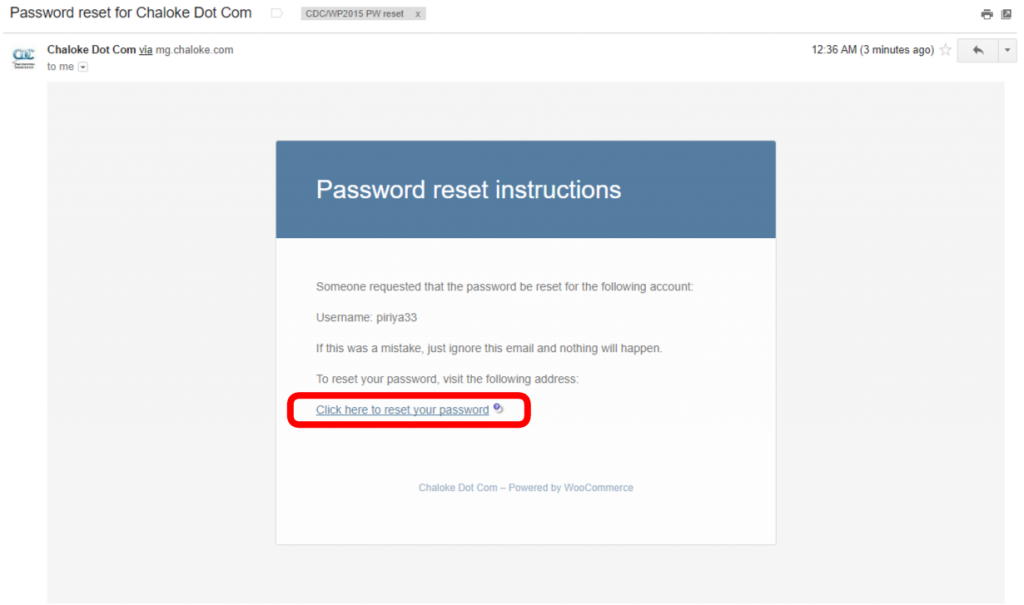The image size is (1024, 605).
Task: Star this email from Chaloke Dot Com
Action: (945, 50)
